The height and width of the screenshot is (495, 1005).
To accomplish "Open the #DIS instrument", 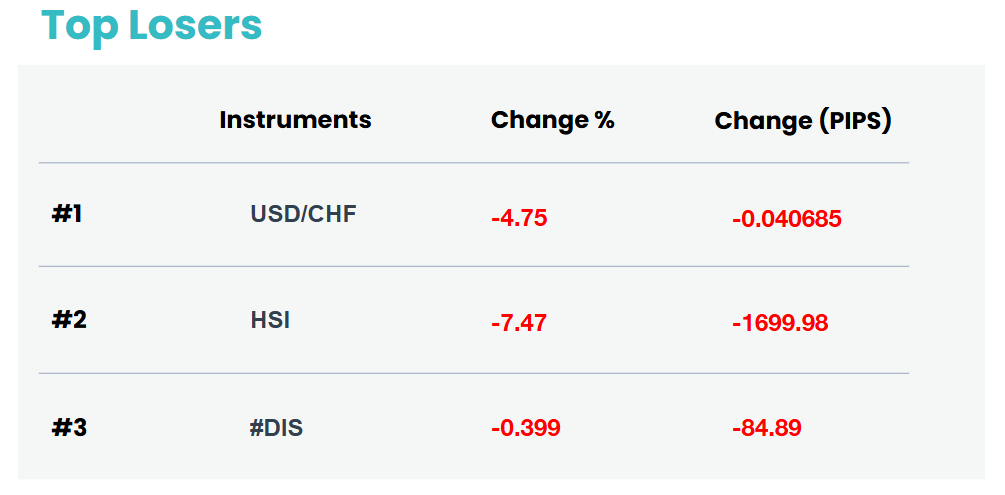I will (276, 428).
